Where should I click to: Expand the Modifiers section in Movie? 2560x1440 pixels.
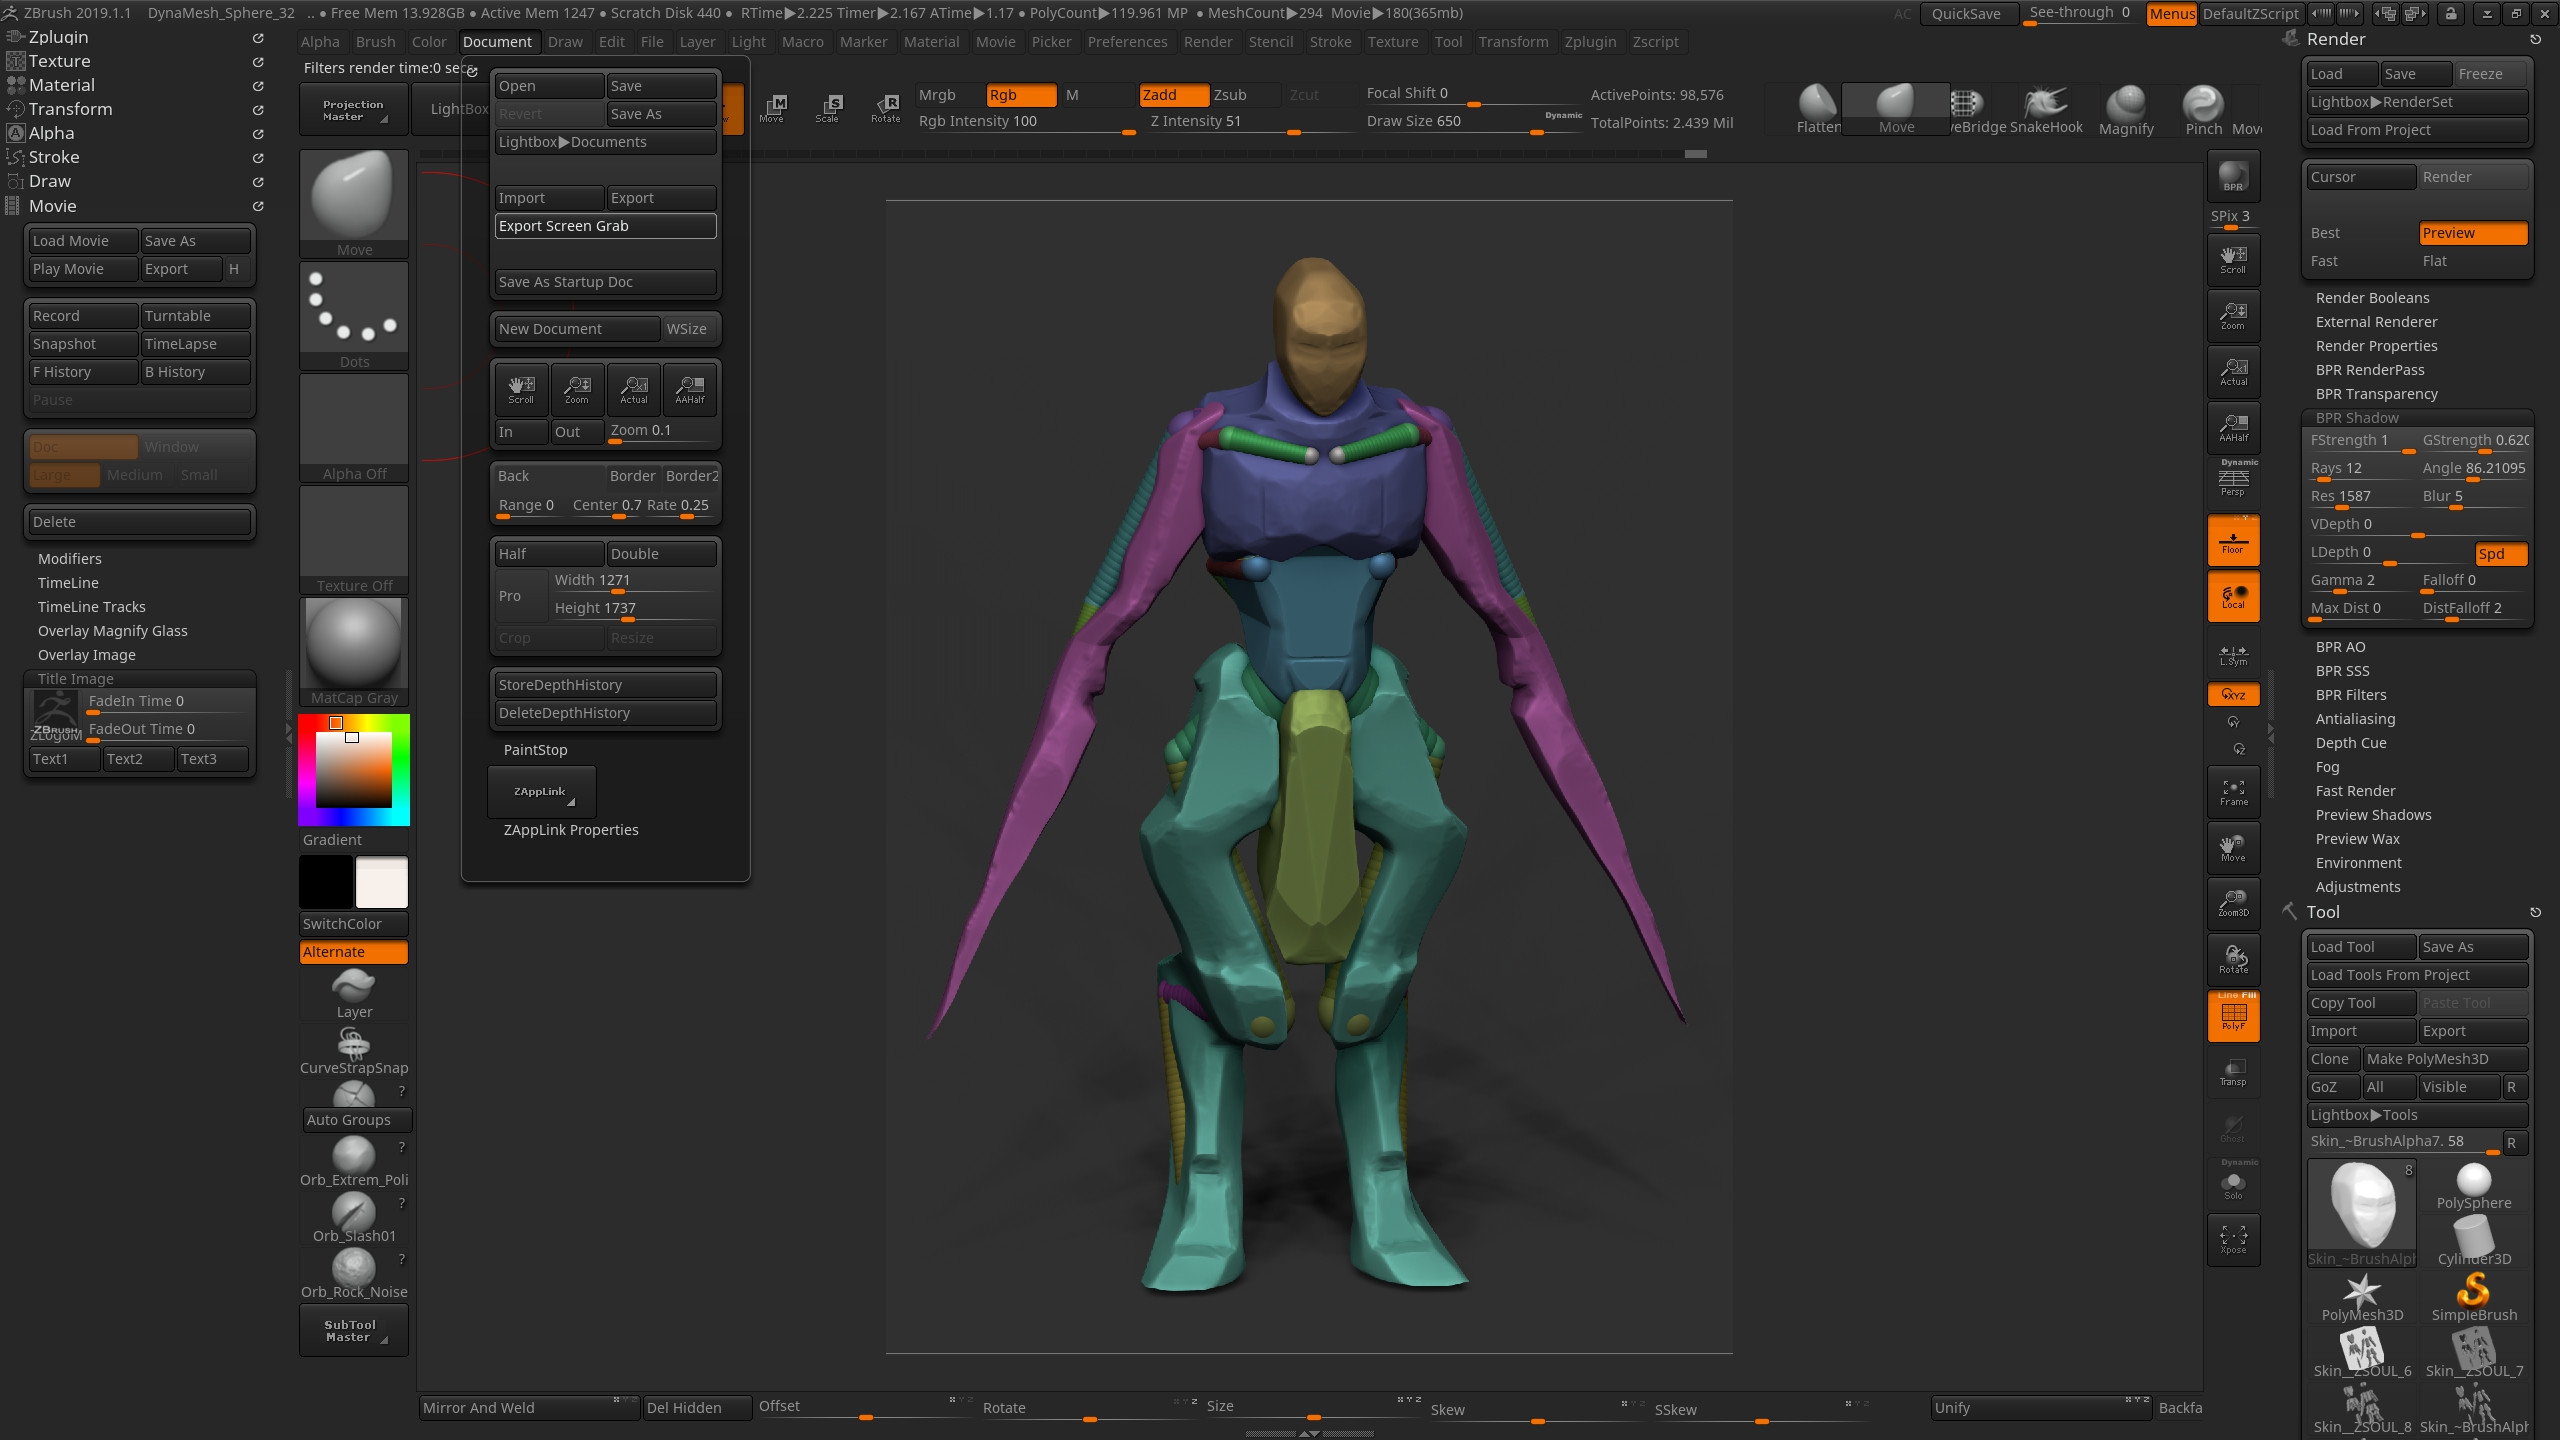pos(70,559)
